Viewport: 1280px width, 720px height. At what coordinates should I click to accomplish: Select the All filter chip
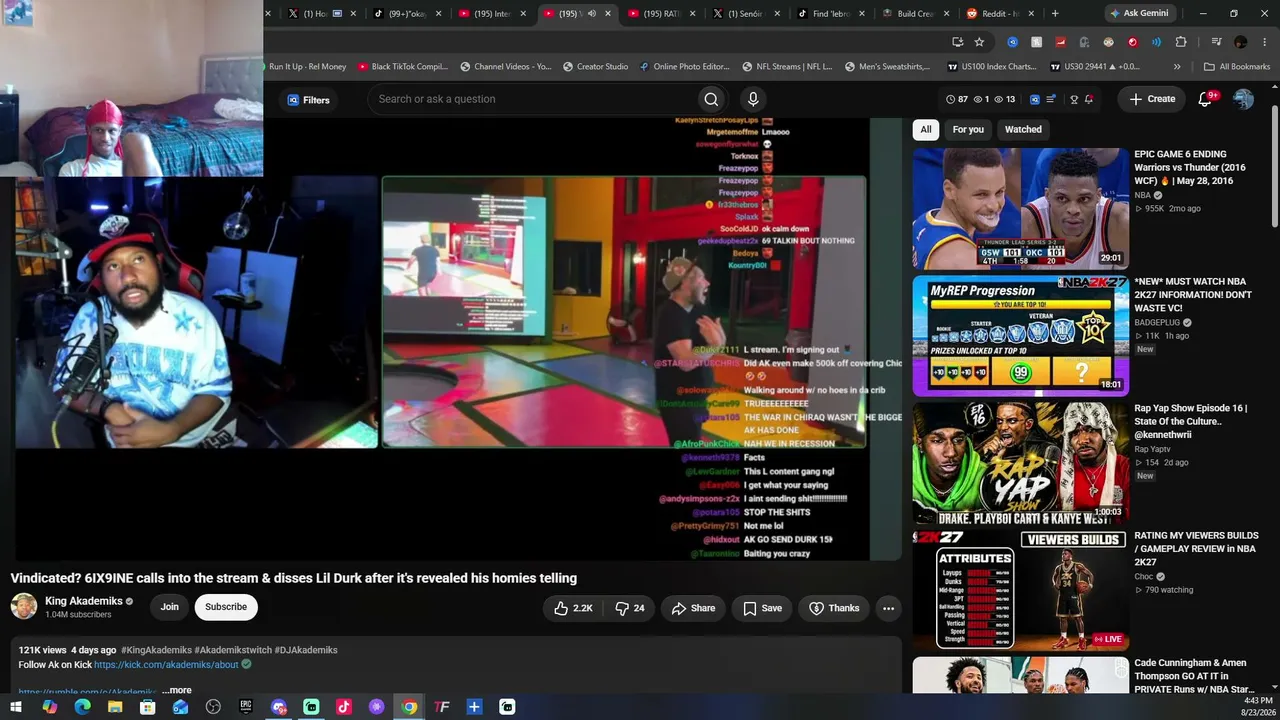click(x=926, y=129)
